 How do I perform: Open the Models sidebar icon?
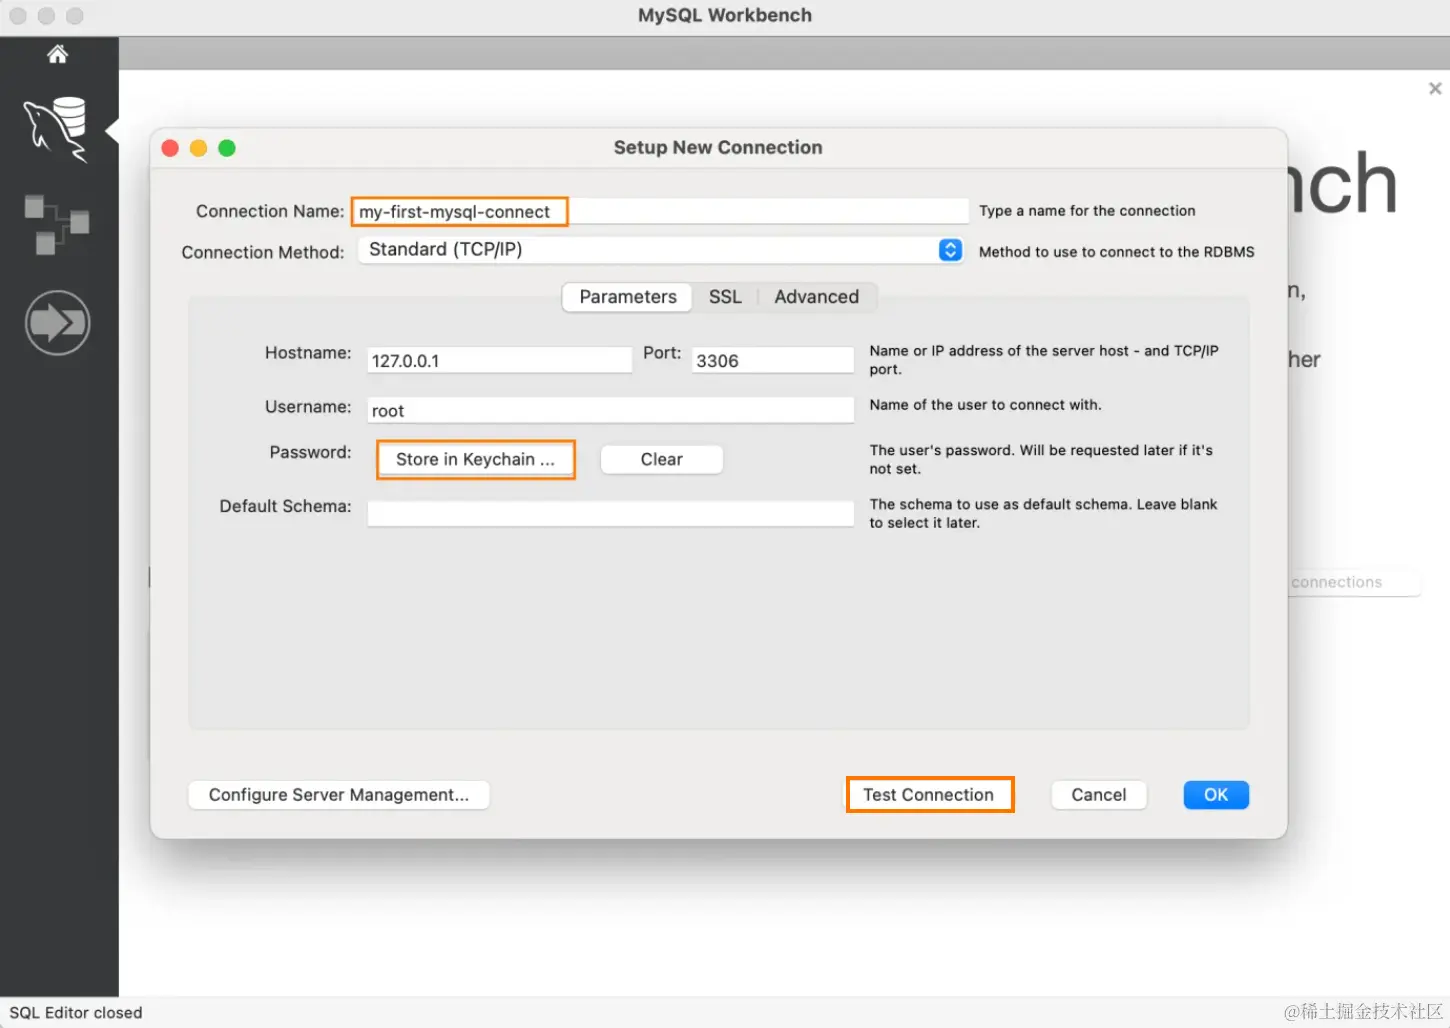click(57, 224)
